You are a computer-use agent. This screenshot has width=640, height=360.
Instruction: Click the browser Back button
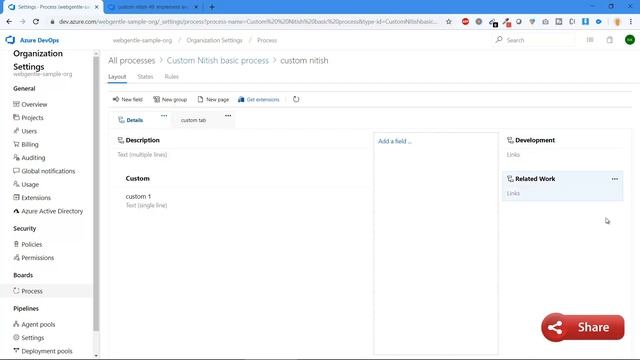tap(9, 22)
